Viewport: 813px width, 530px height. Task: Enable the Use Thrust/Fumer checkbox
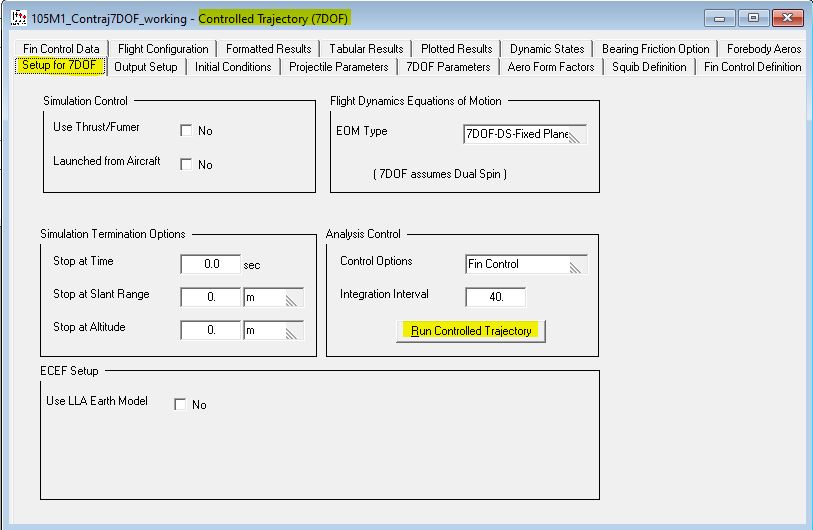coord(186,131)
